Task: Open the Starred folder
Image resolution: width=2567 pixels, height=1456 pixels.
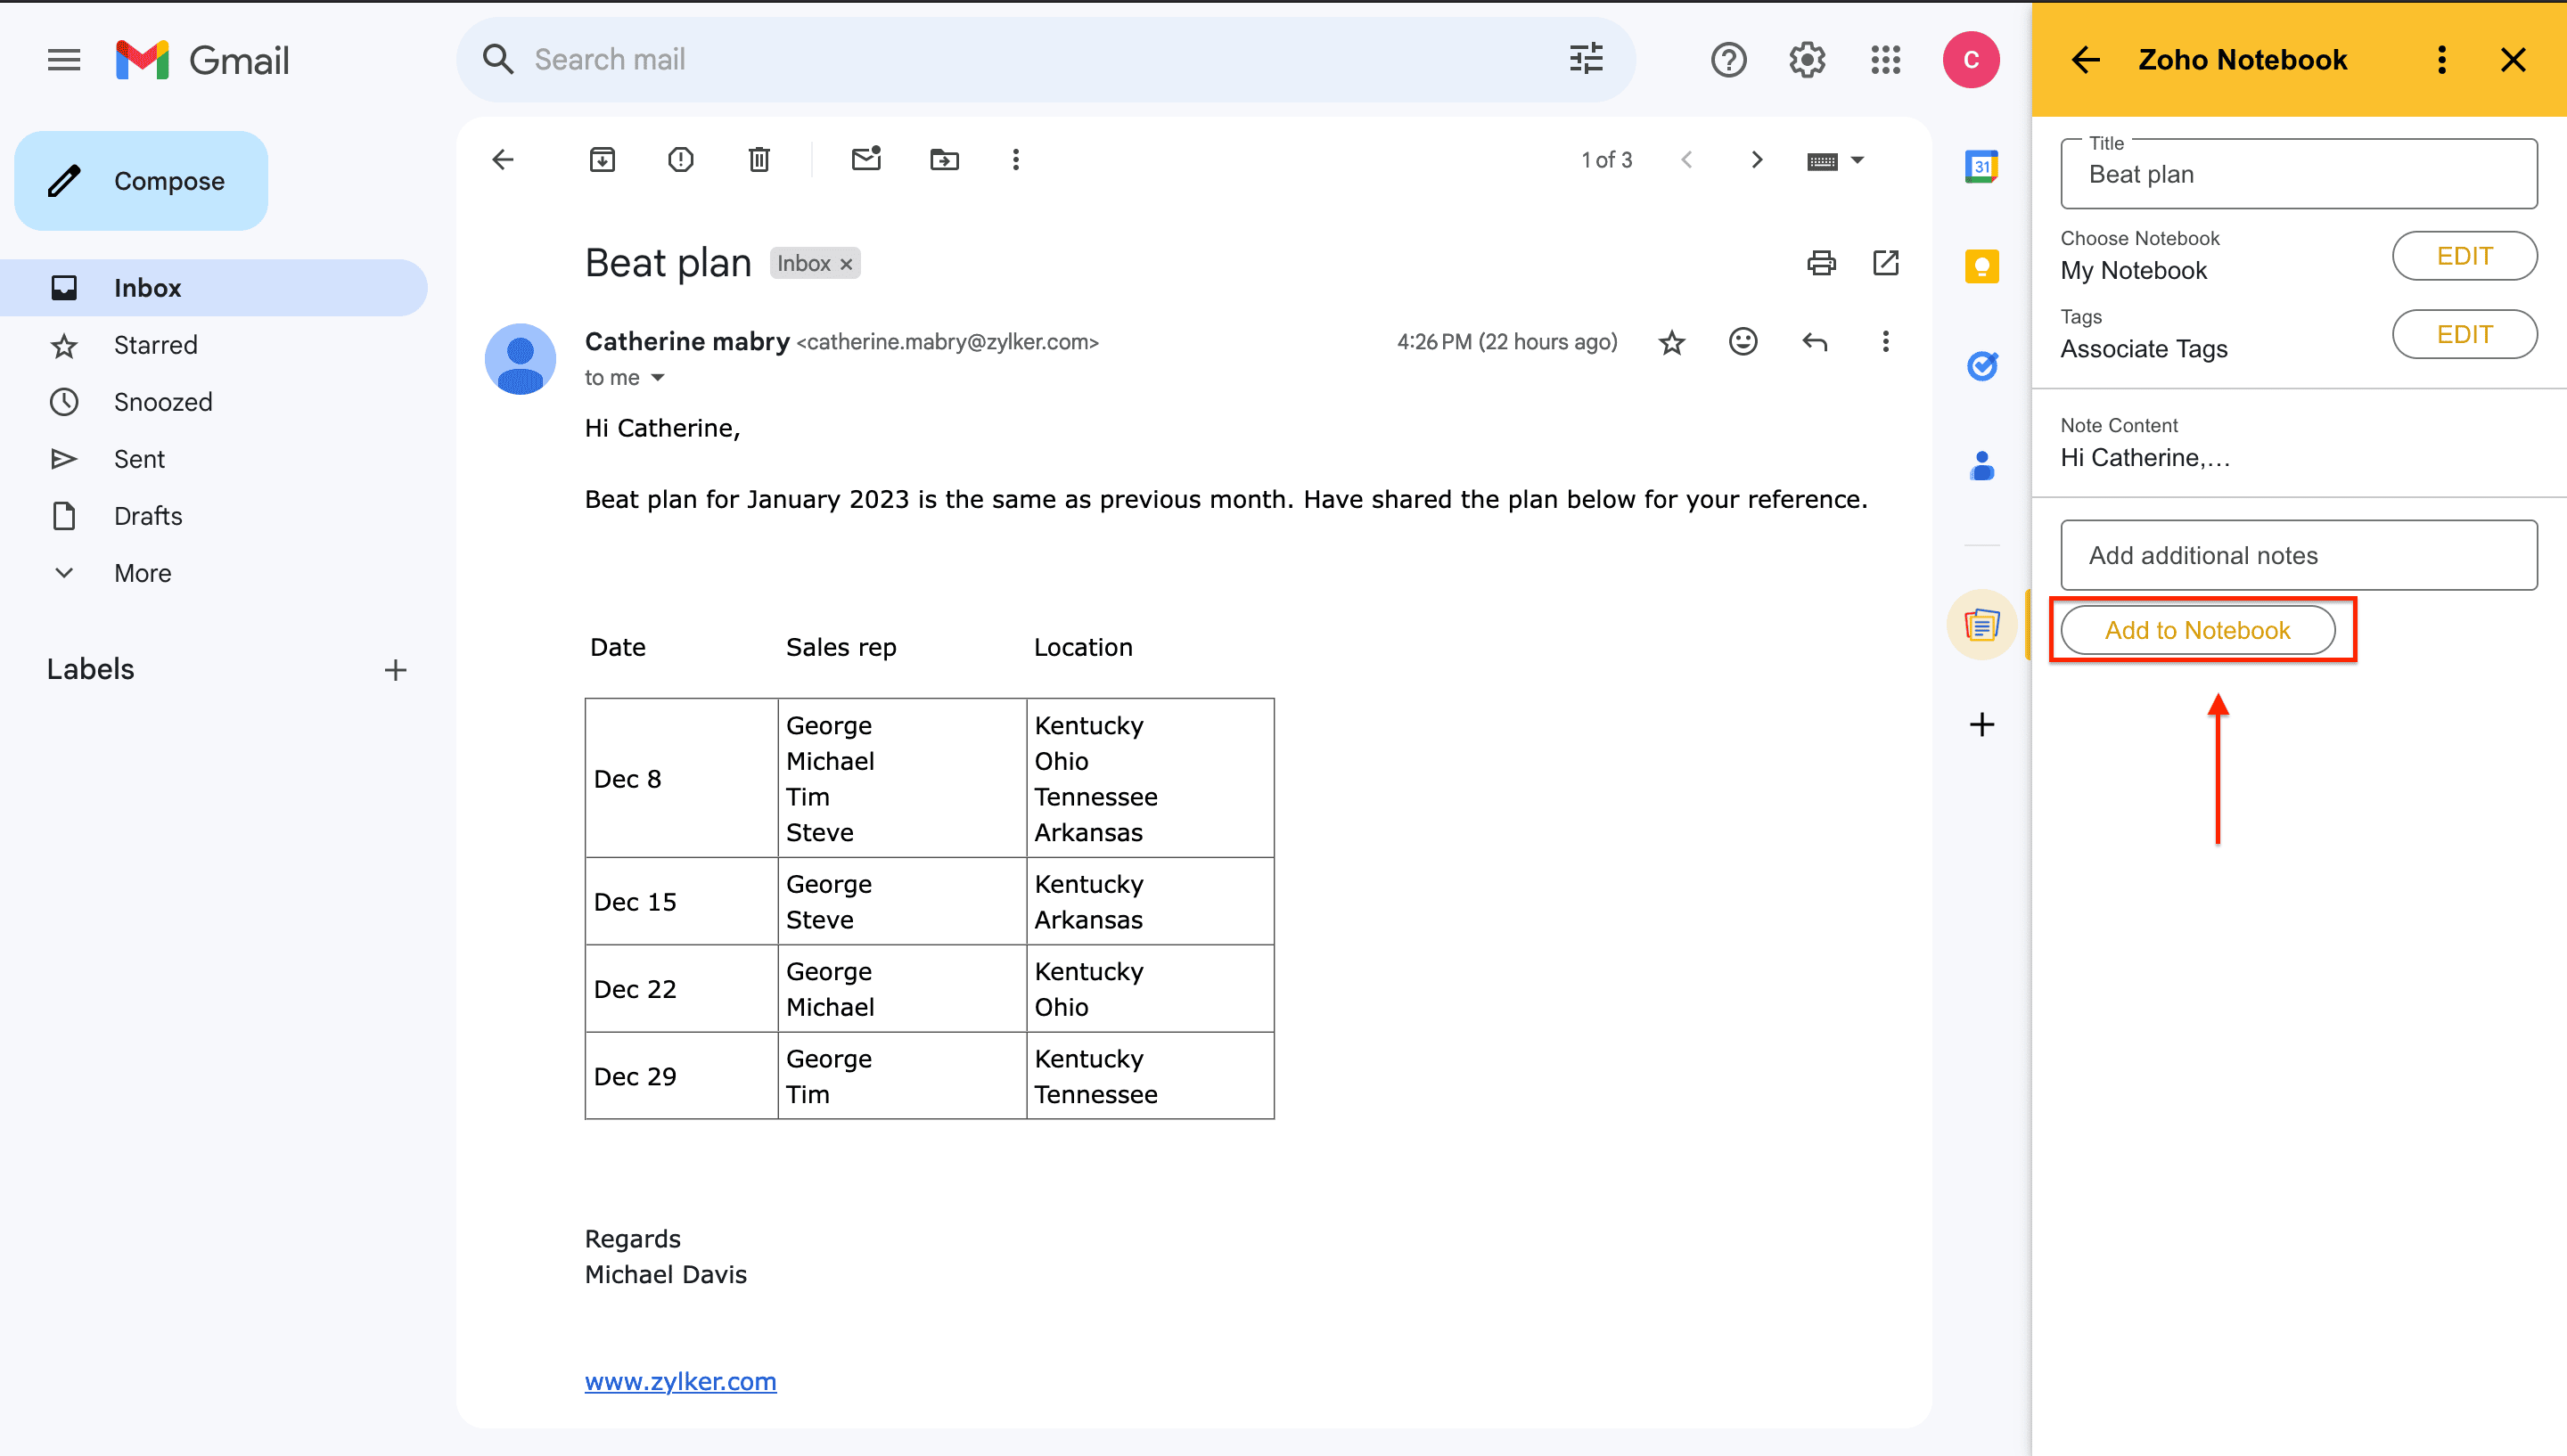Action: 155,345
